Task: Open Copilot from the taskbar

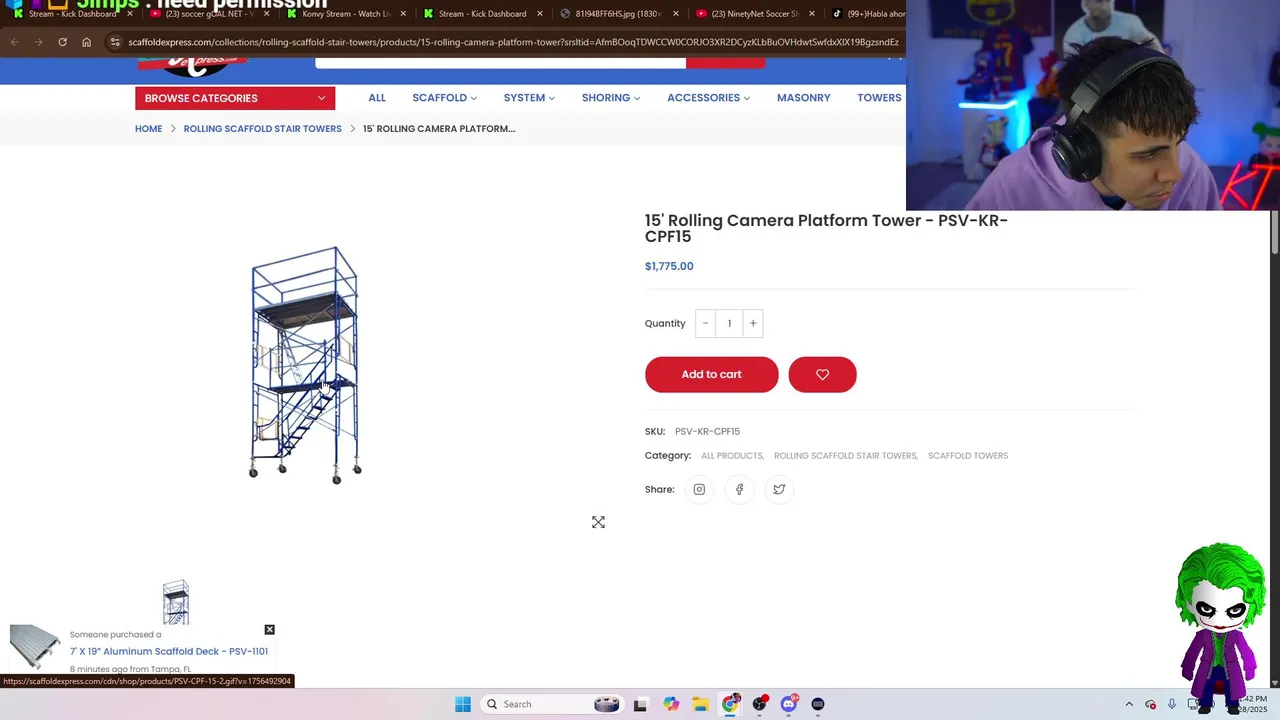Action: [x=670, y=704]
